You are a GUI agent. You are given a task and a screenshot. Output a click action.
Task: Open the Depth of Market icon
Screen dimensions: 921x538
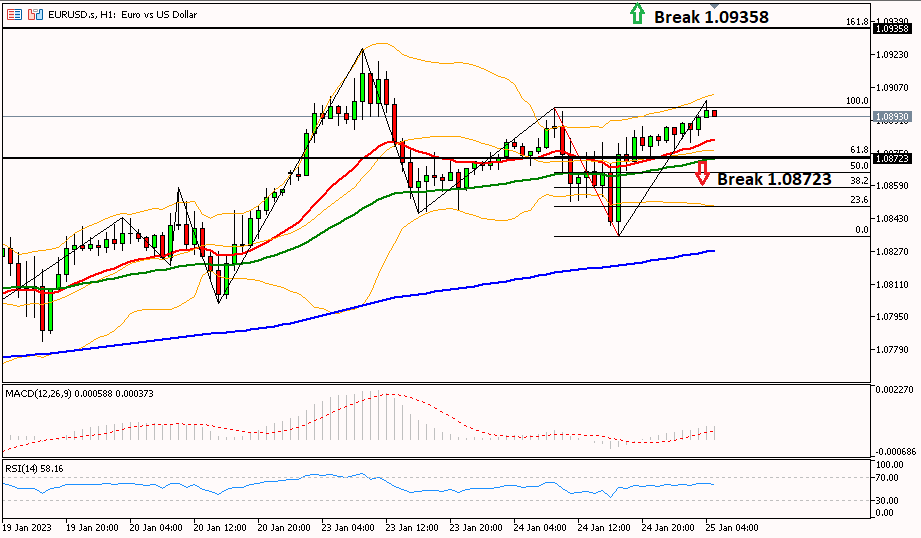(x=14, y=14)
